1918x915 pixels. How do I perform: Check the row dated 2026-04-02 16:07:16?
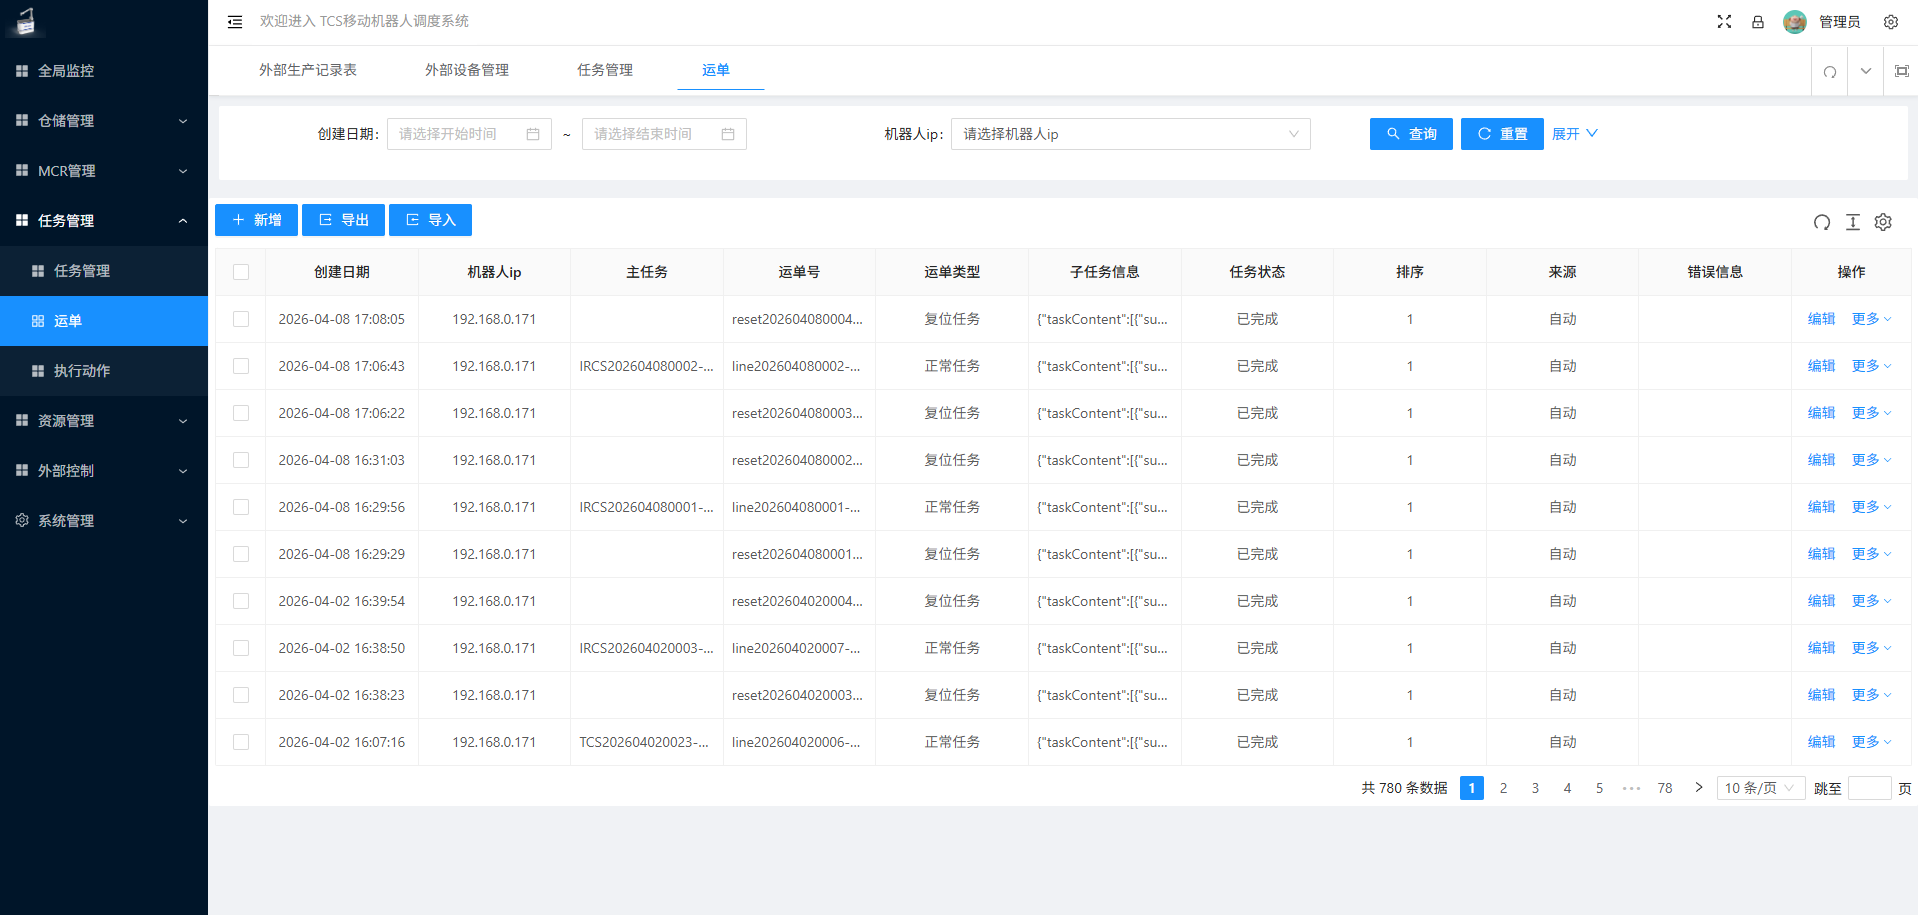241,742
